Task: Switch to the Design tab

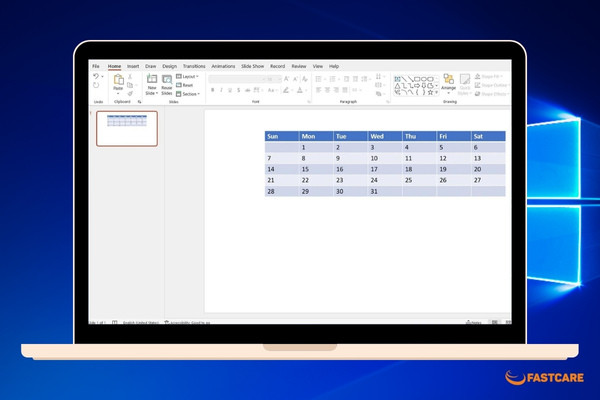Action: point(170,66)
